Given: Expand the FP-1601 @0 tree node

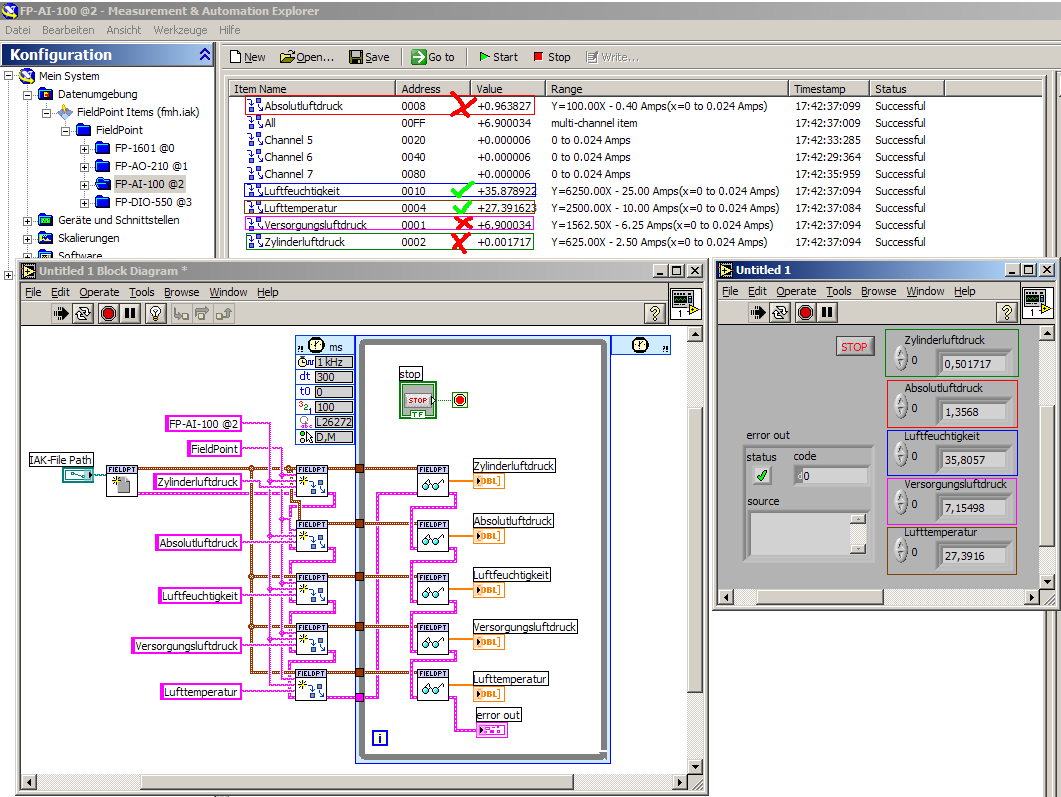Looking at the screenshot, I should 85,148.
